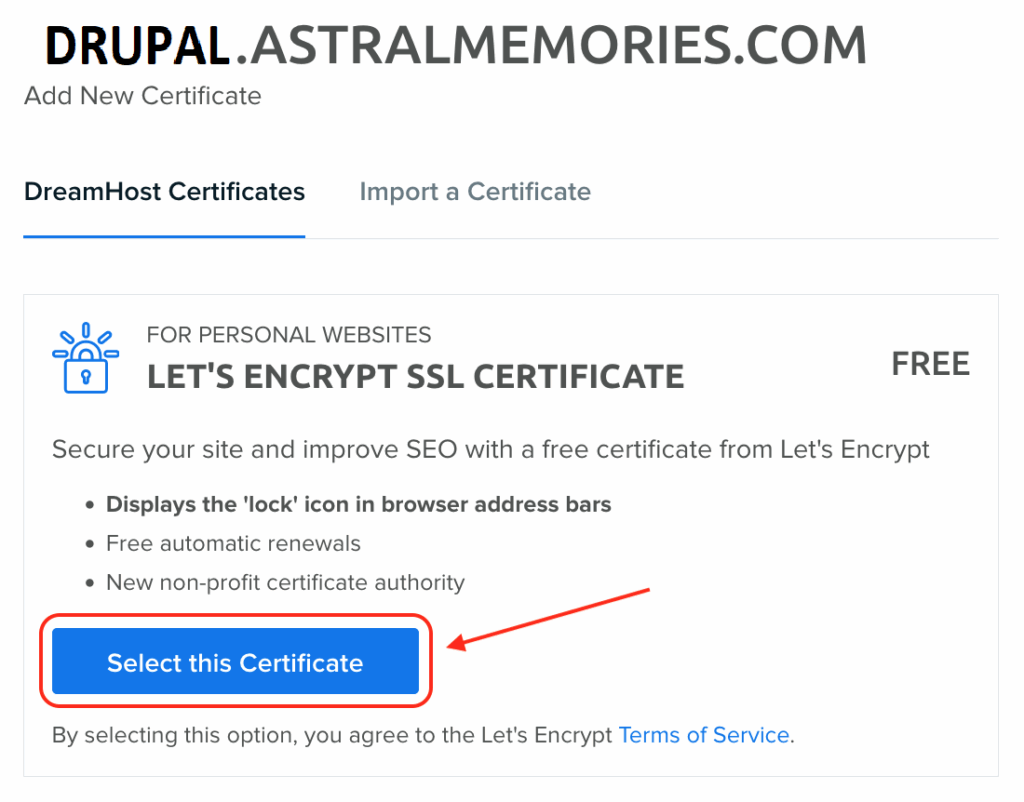The width and height of the screenshot is (1024, 802).
Task: Click the Secure your site description line
Action: 490,449
